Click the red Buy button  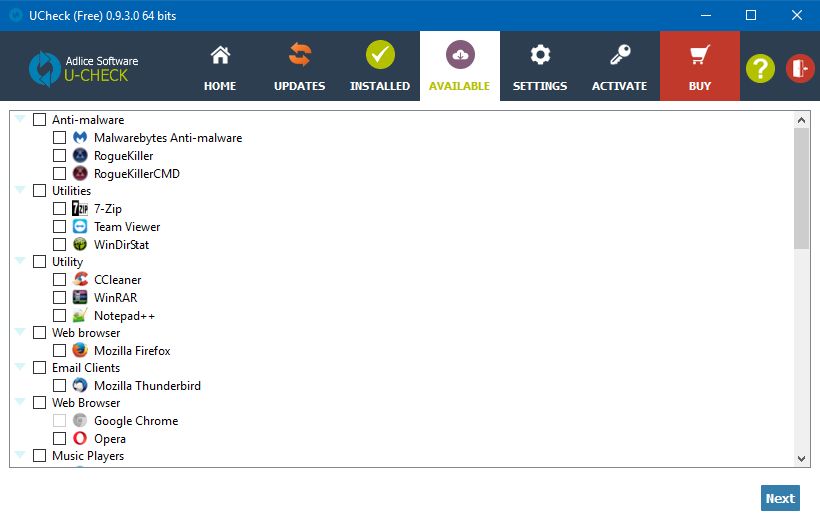click(x=700, y=66)
